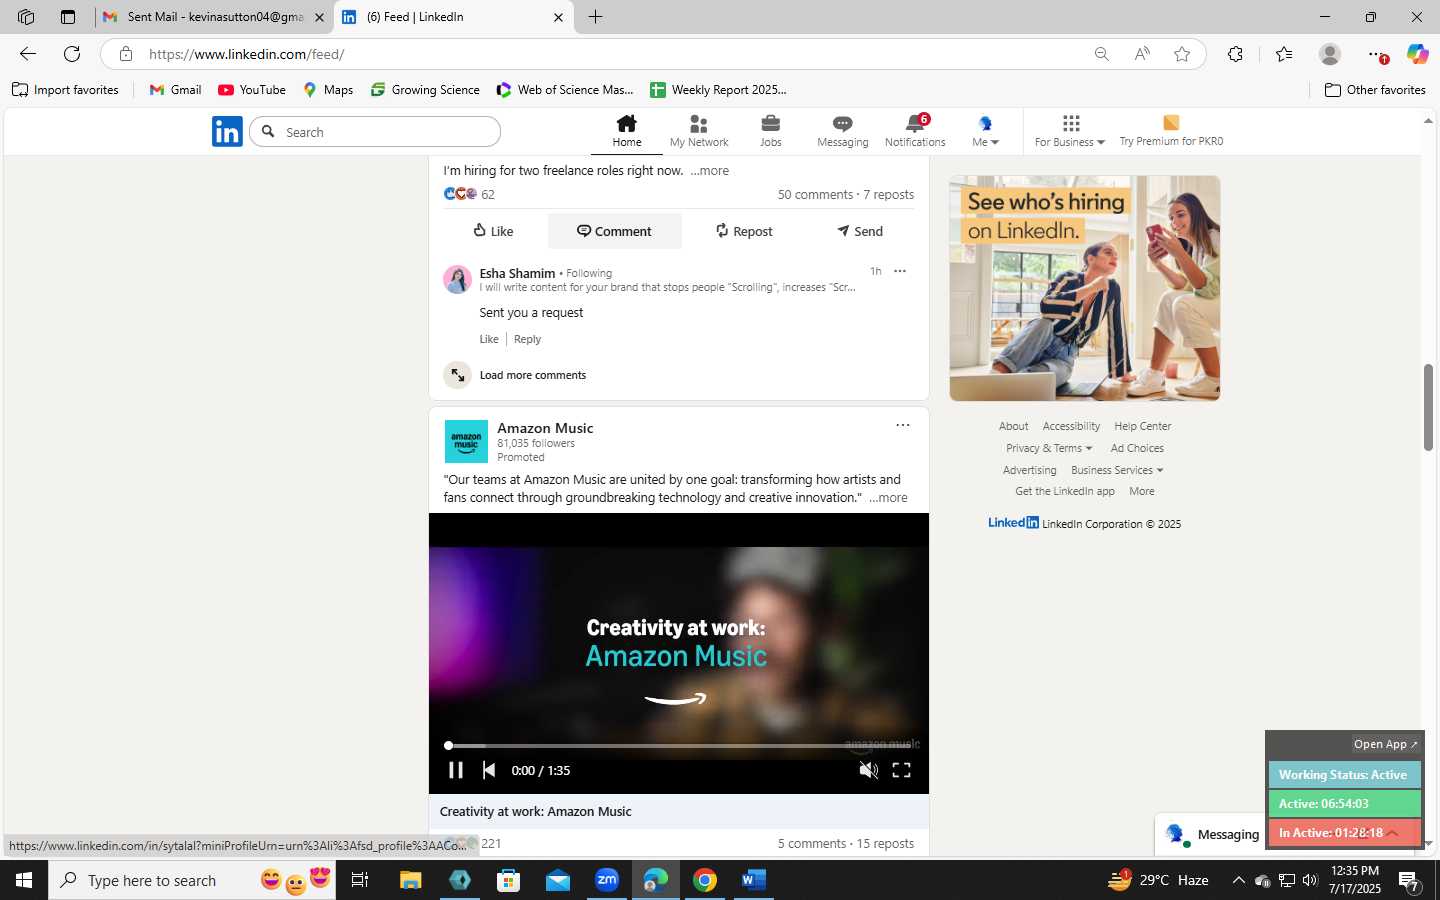Open the Copilot sidebar icon

click(x=1417, y=54)
